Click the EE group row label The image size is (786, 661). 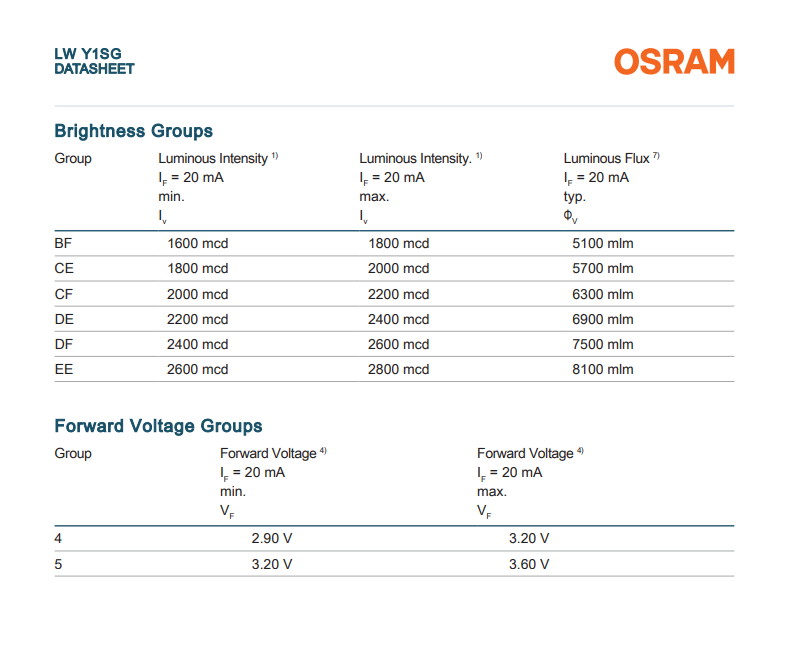(x=64, y=369)
